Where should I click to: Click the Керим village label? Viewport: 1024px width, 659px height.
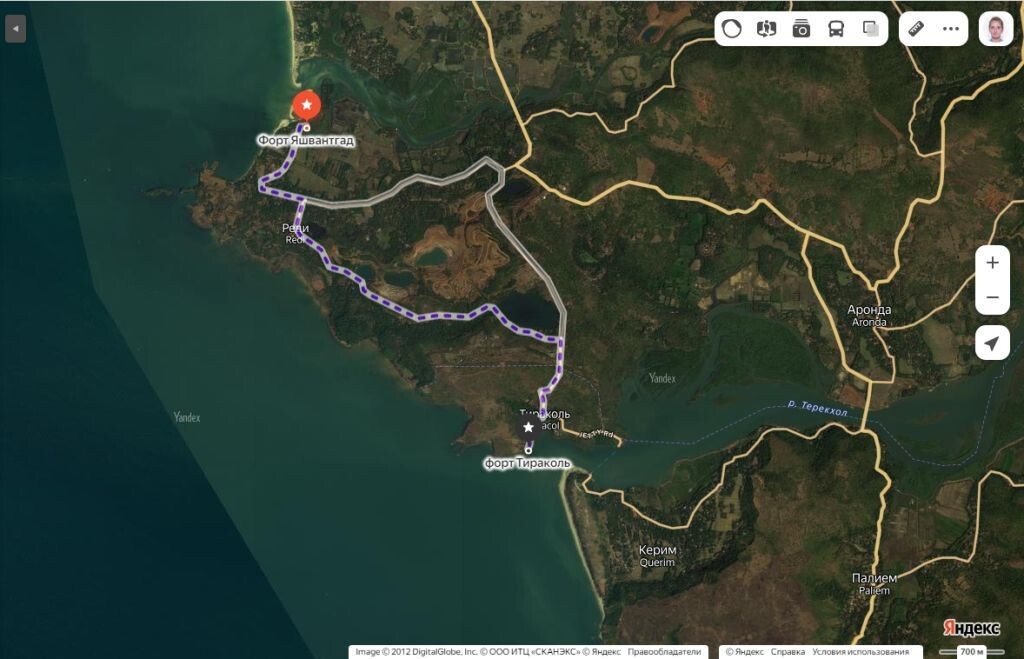(657, 550)
